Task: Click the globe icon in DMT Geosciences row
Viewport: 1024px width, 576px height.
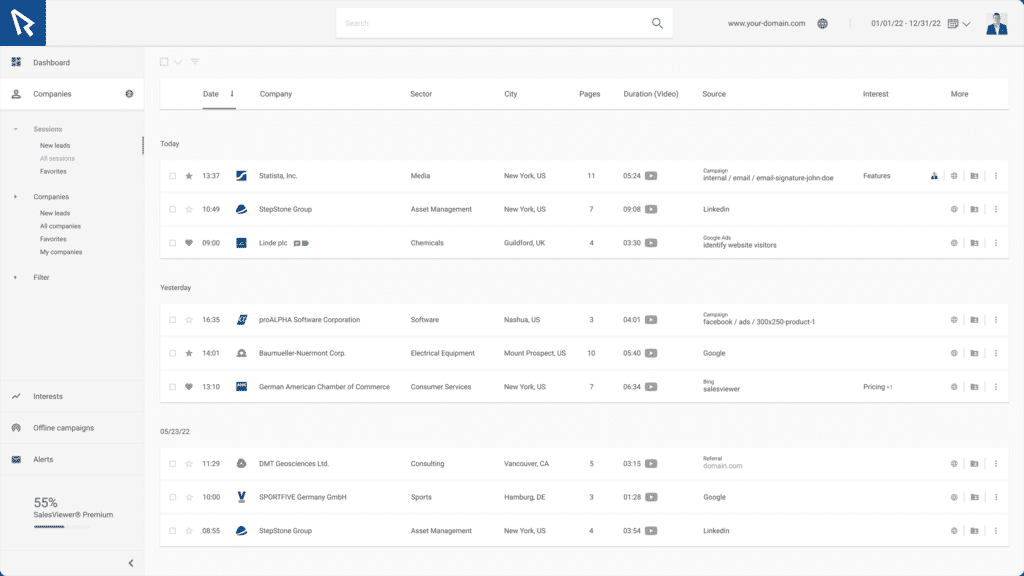Action: point(954,464)
